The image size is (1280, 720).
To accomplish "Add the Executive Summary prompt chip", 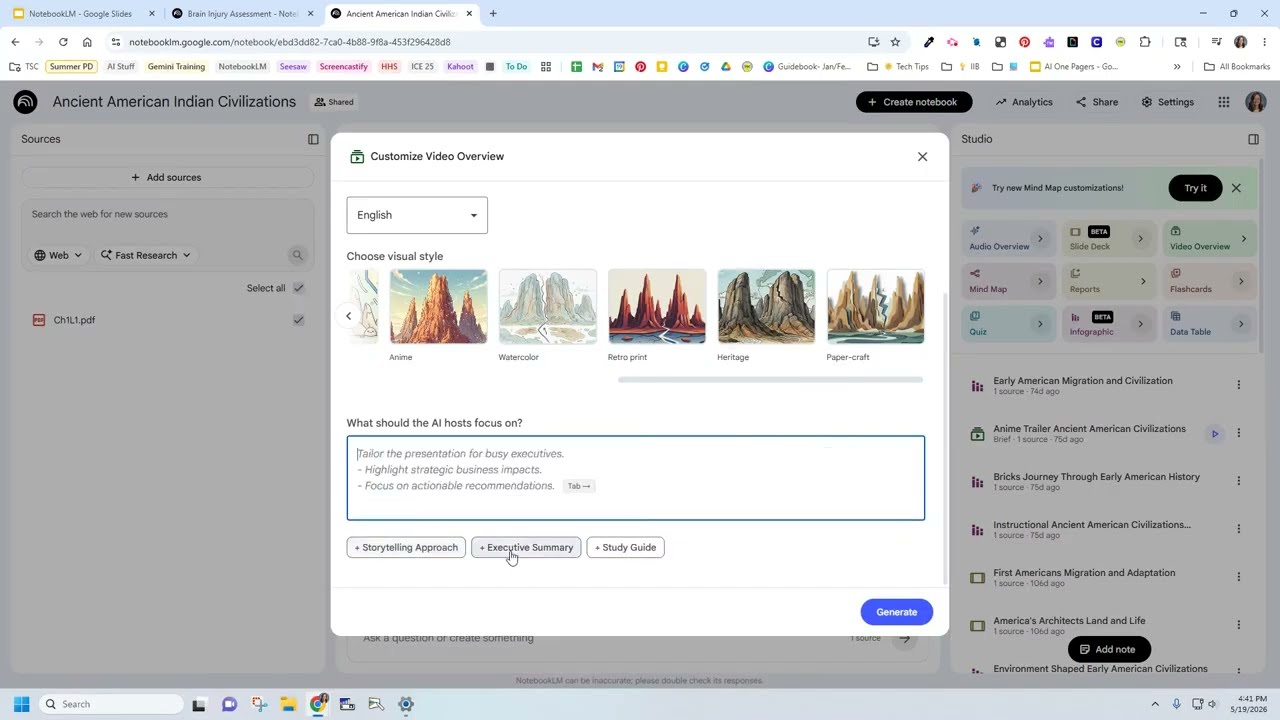I will [x=526, y=547].
